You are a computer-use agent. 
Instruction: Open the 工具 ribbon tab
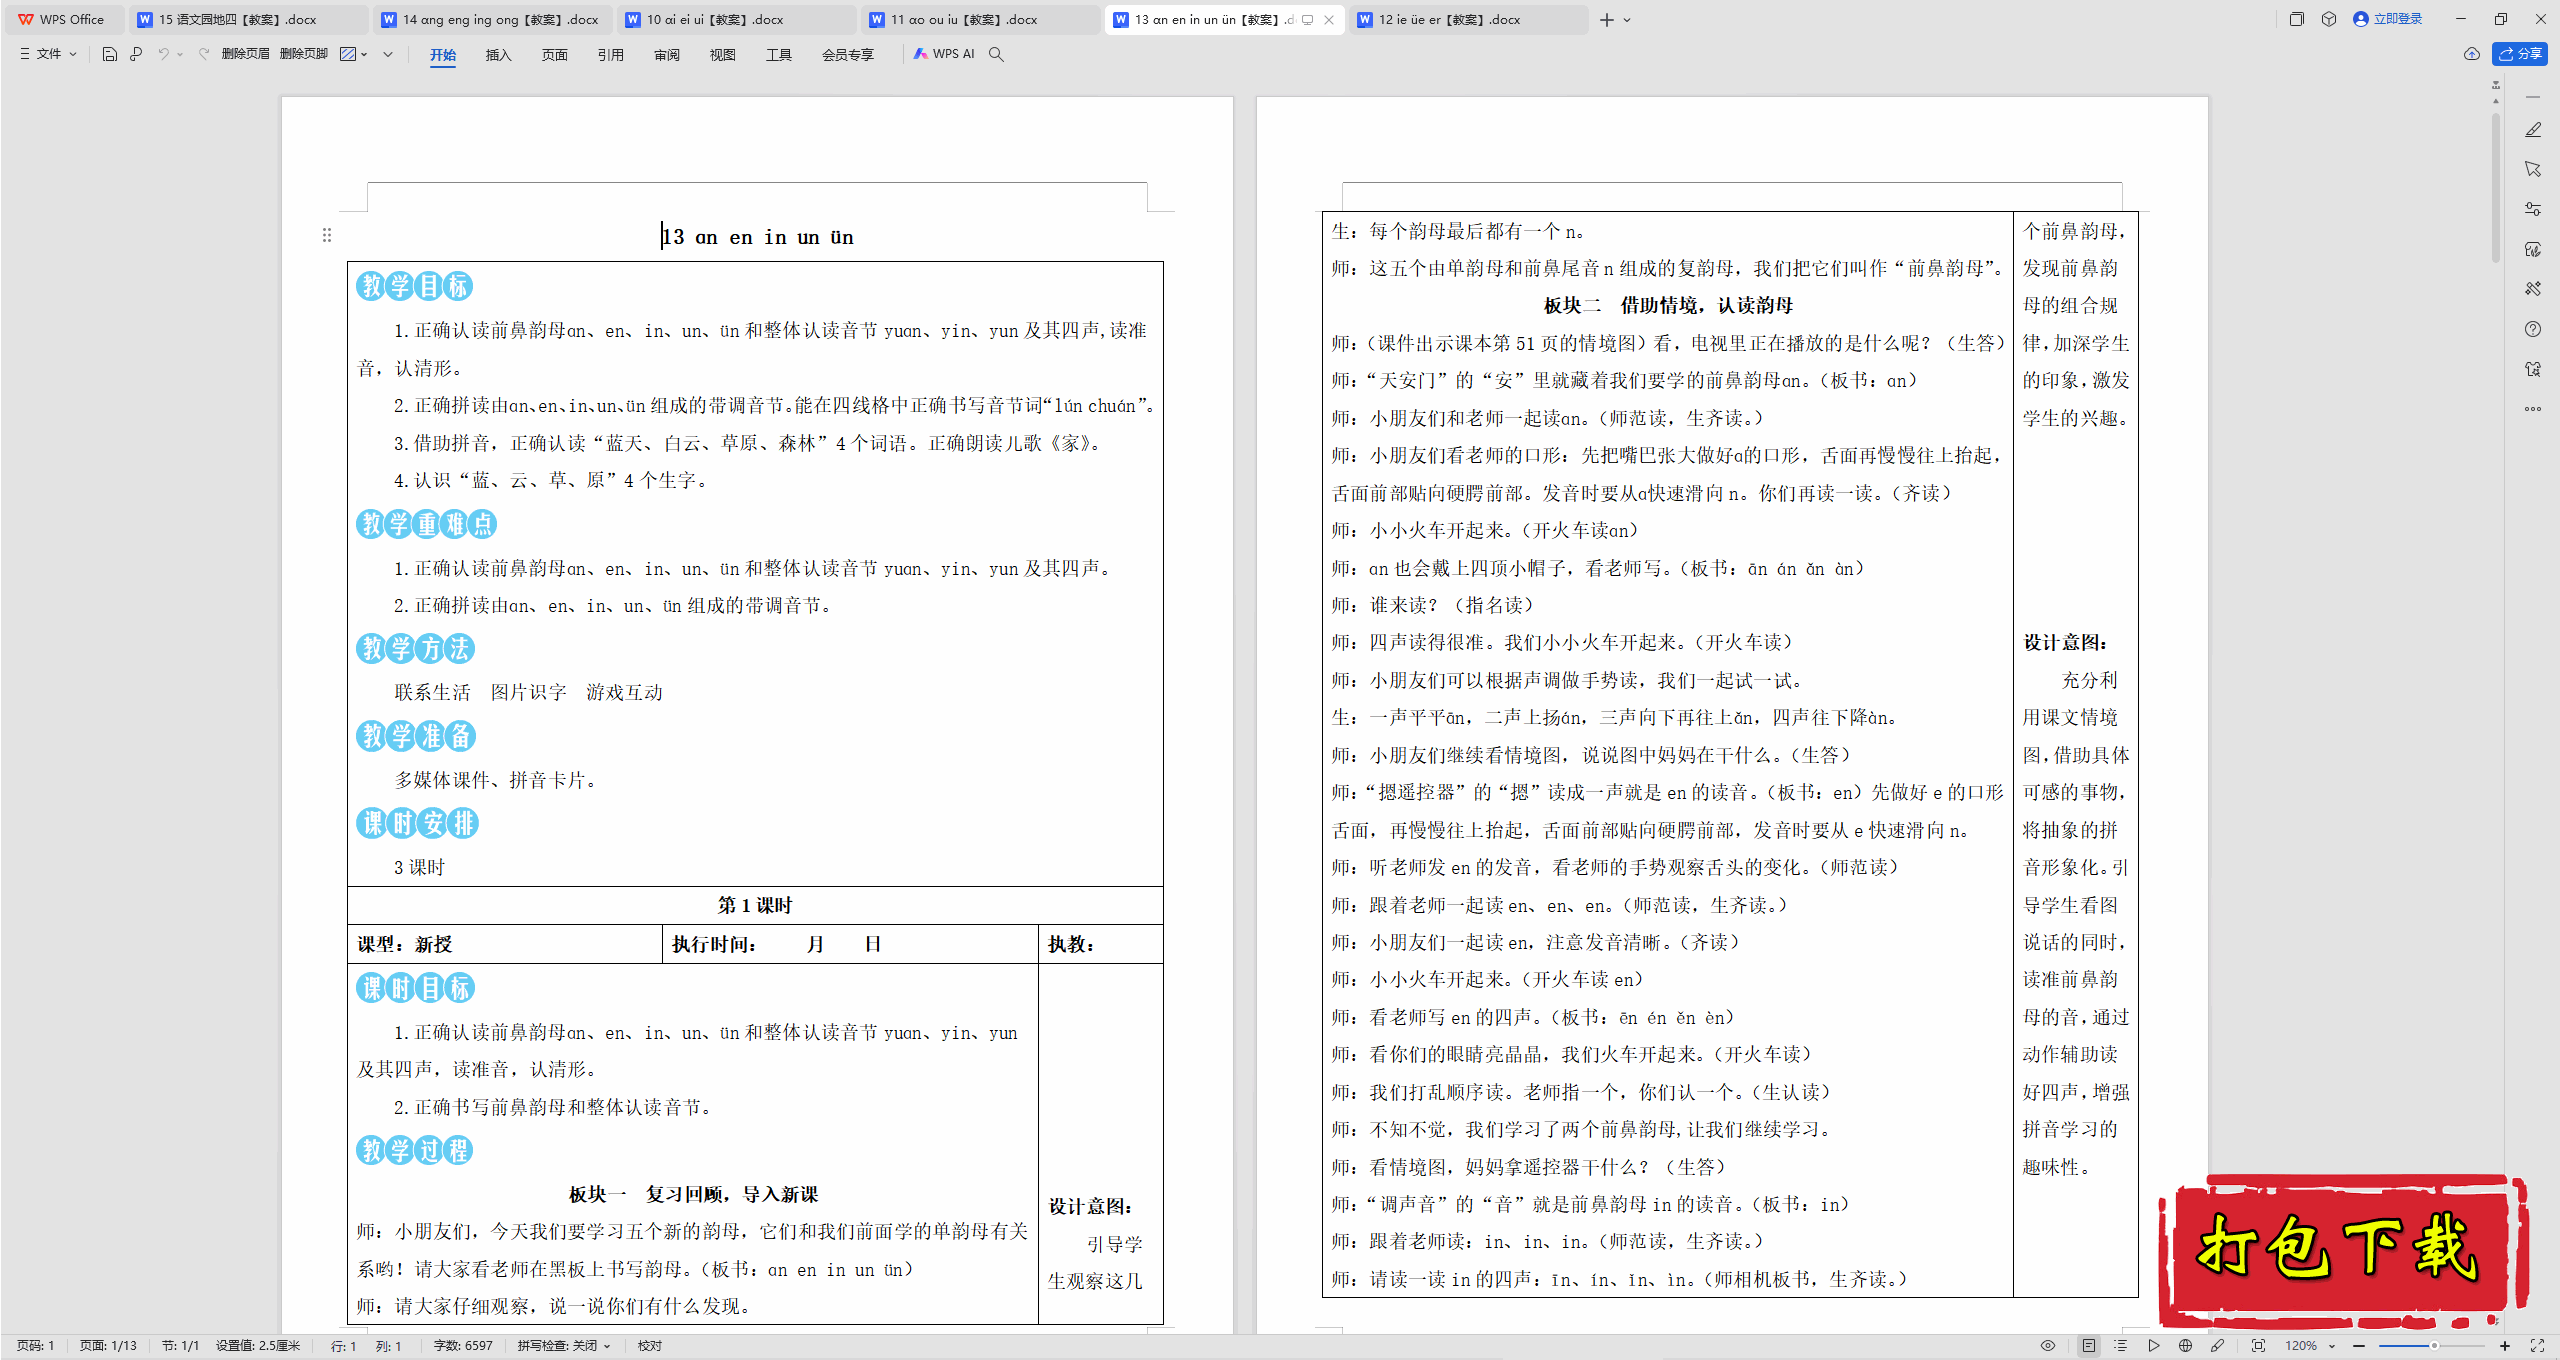pyautogui.click(x=779, y=55)
